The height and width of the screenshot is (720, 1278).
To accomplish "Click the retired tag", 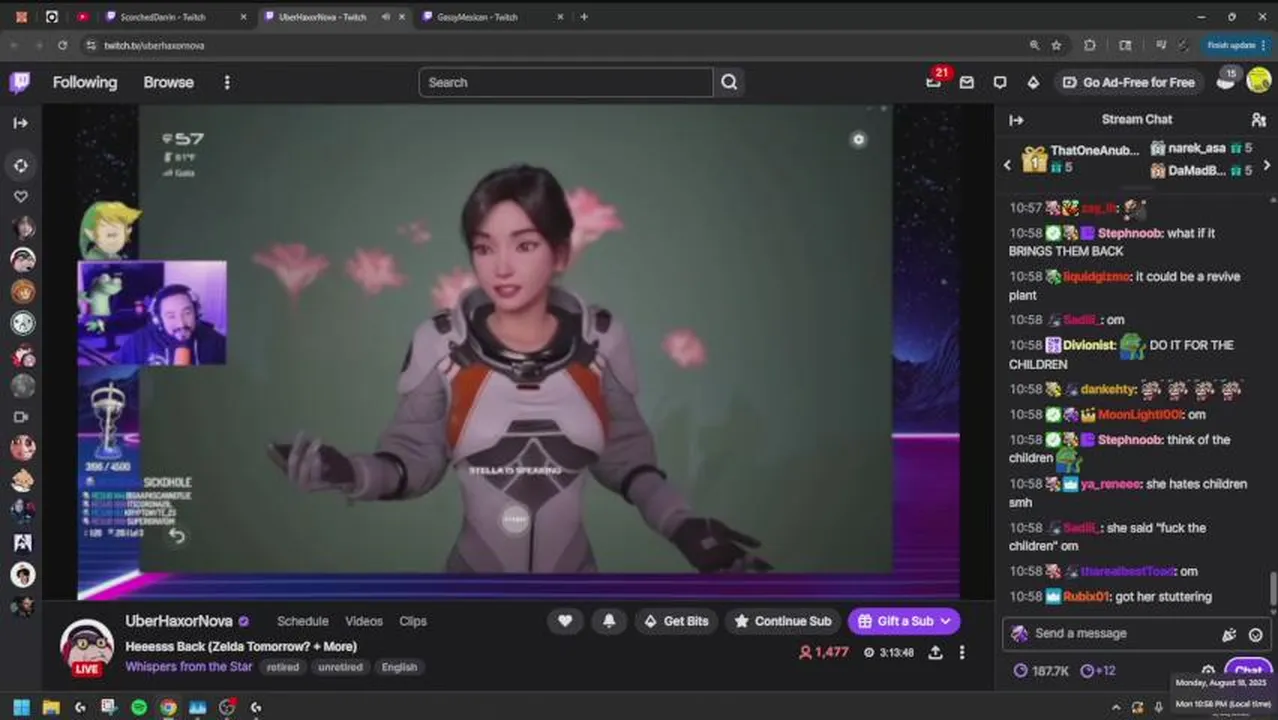I will click(283, 667).
